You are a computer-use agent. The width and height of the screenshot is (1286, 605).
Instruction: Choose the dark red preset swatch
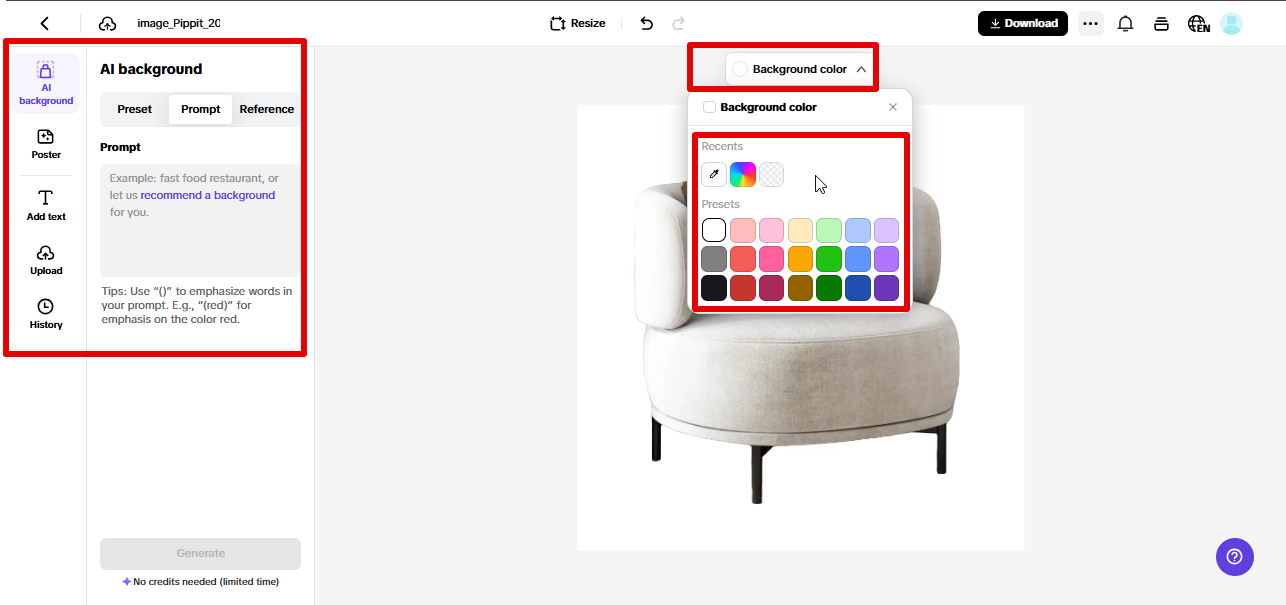pos(743,288)
